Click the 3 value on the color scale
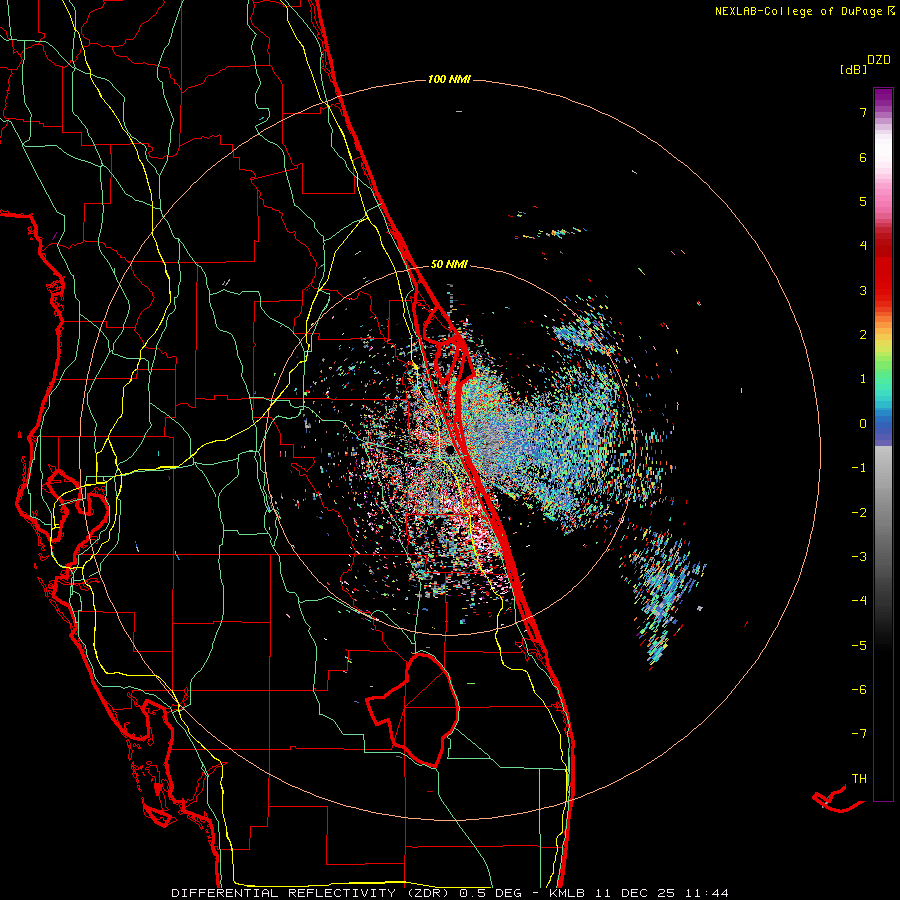Image resolution: width=900 pixels, height=900 pixels. [863, 290]
